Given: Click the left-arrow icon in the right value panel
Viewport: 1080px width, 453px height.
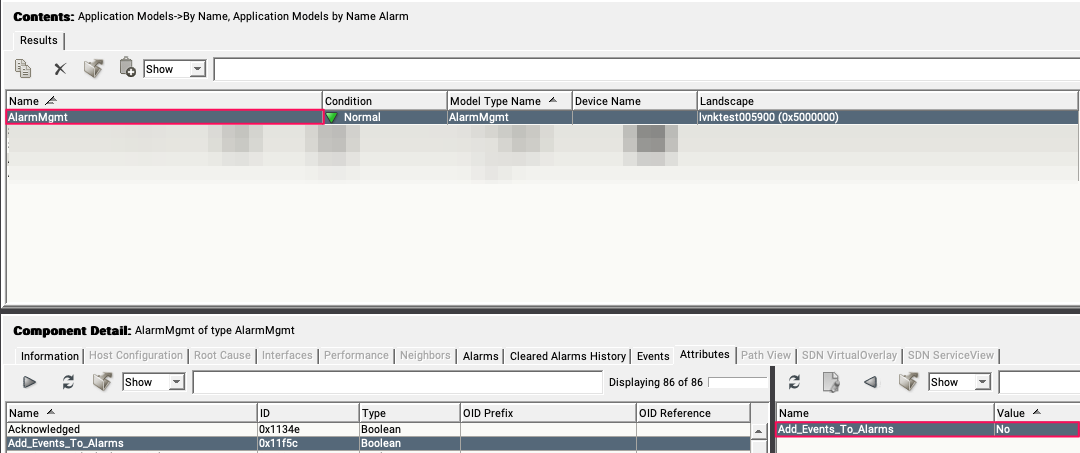Looking at the screenshot, I should click(x=870, y=382).
